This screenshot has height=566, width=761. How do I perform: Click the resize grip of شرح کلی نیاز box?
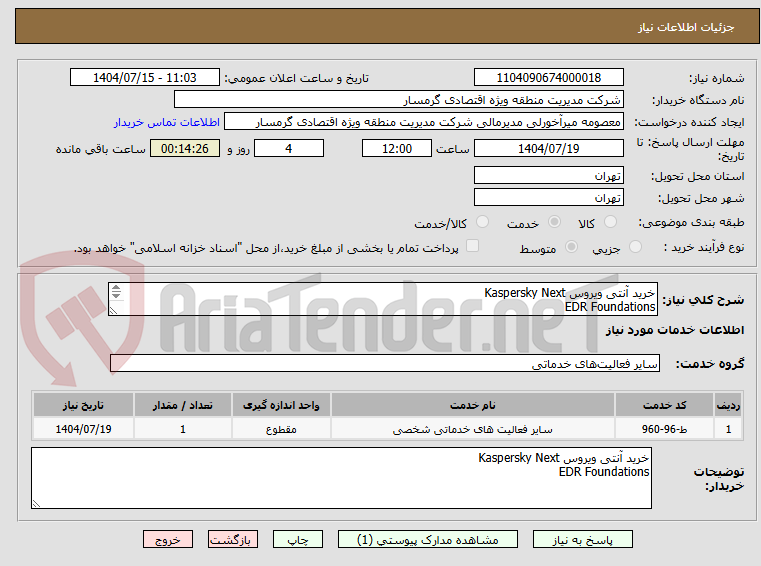(x=114, y=310)
